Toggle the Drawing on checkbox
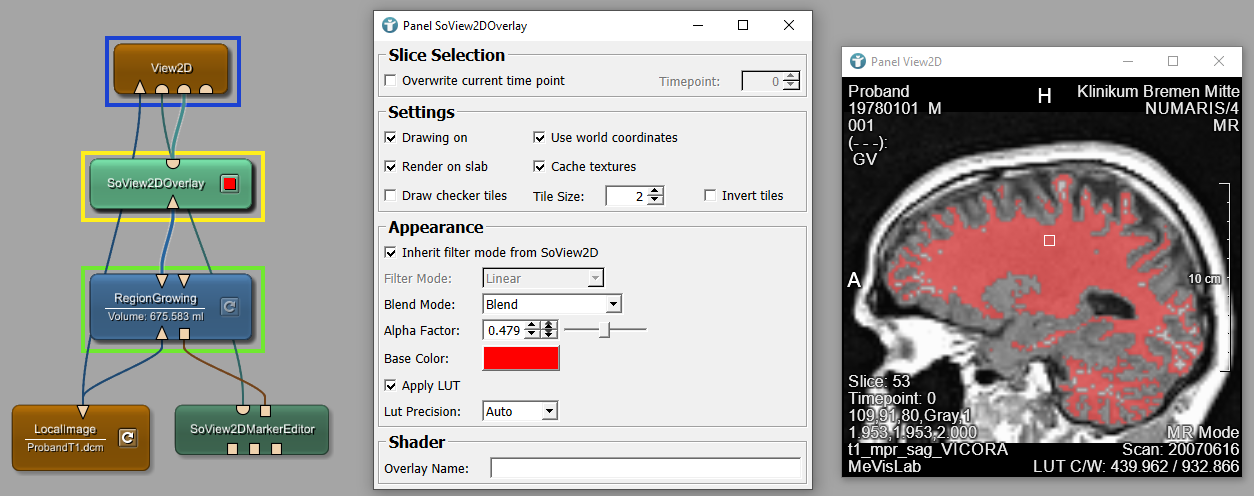This screenshot has height=496, width=1254. (x=391, y=138)
